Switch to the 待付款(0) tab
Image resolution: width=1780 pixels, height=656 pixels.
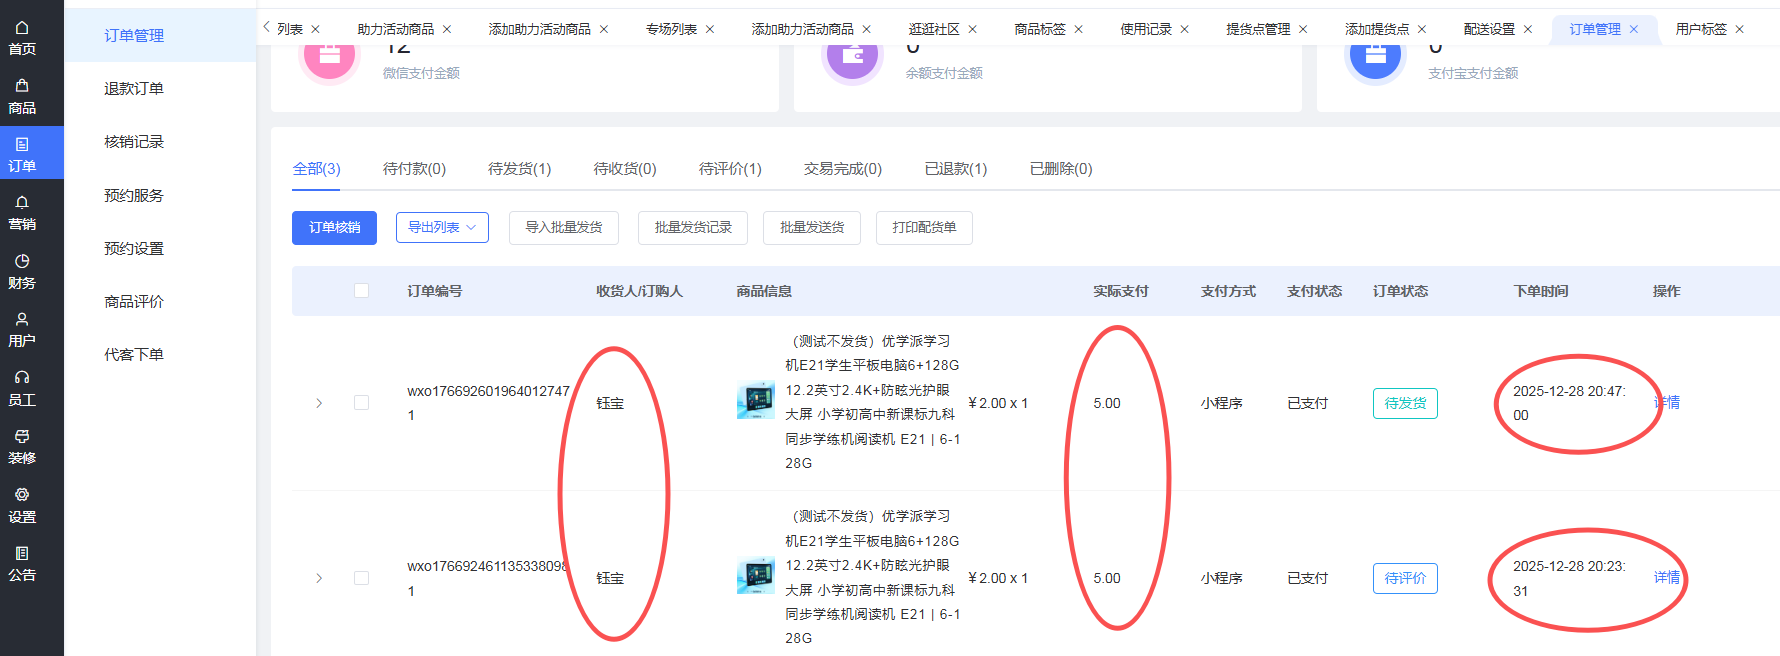coord(414,169)
